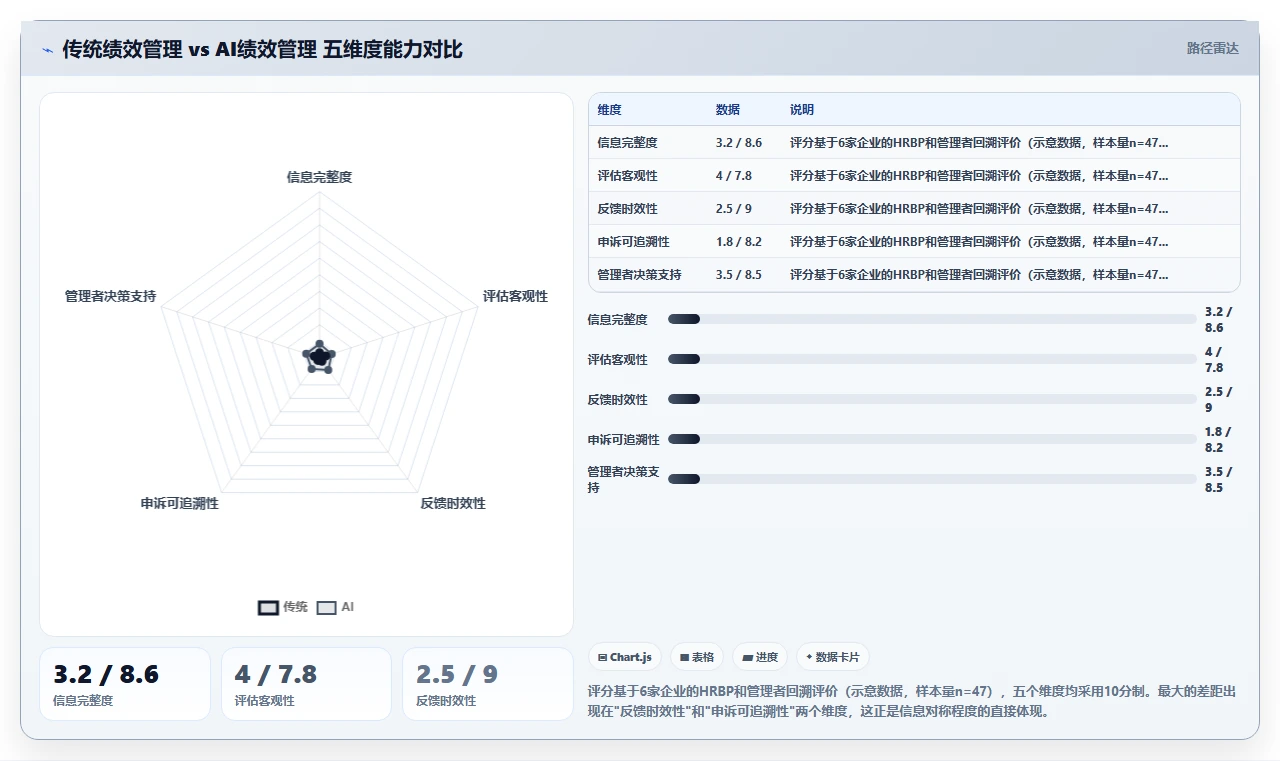
Task: Click the summary paragraph below the tags
Action: (912, 701)
